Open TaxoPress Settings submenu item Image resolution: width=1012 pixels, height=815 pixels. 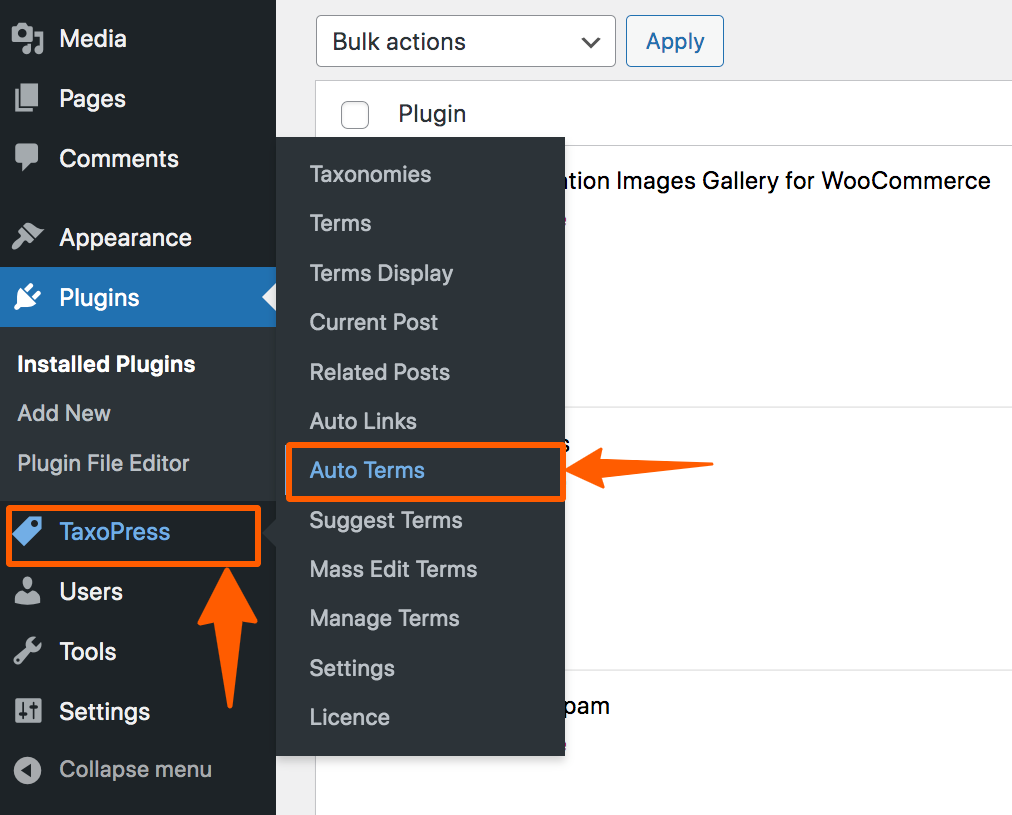click(352, 668)
